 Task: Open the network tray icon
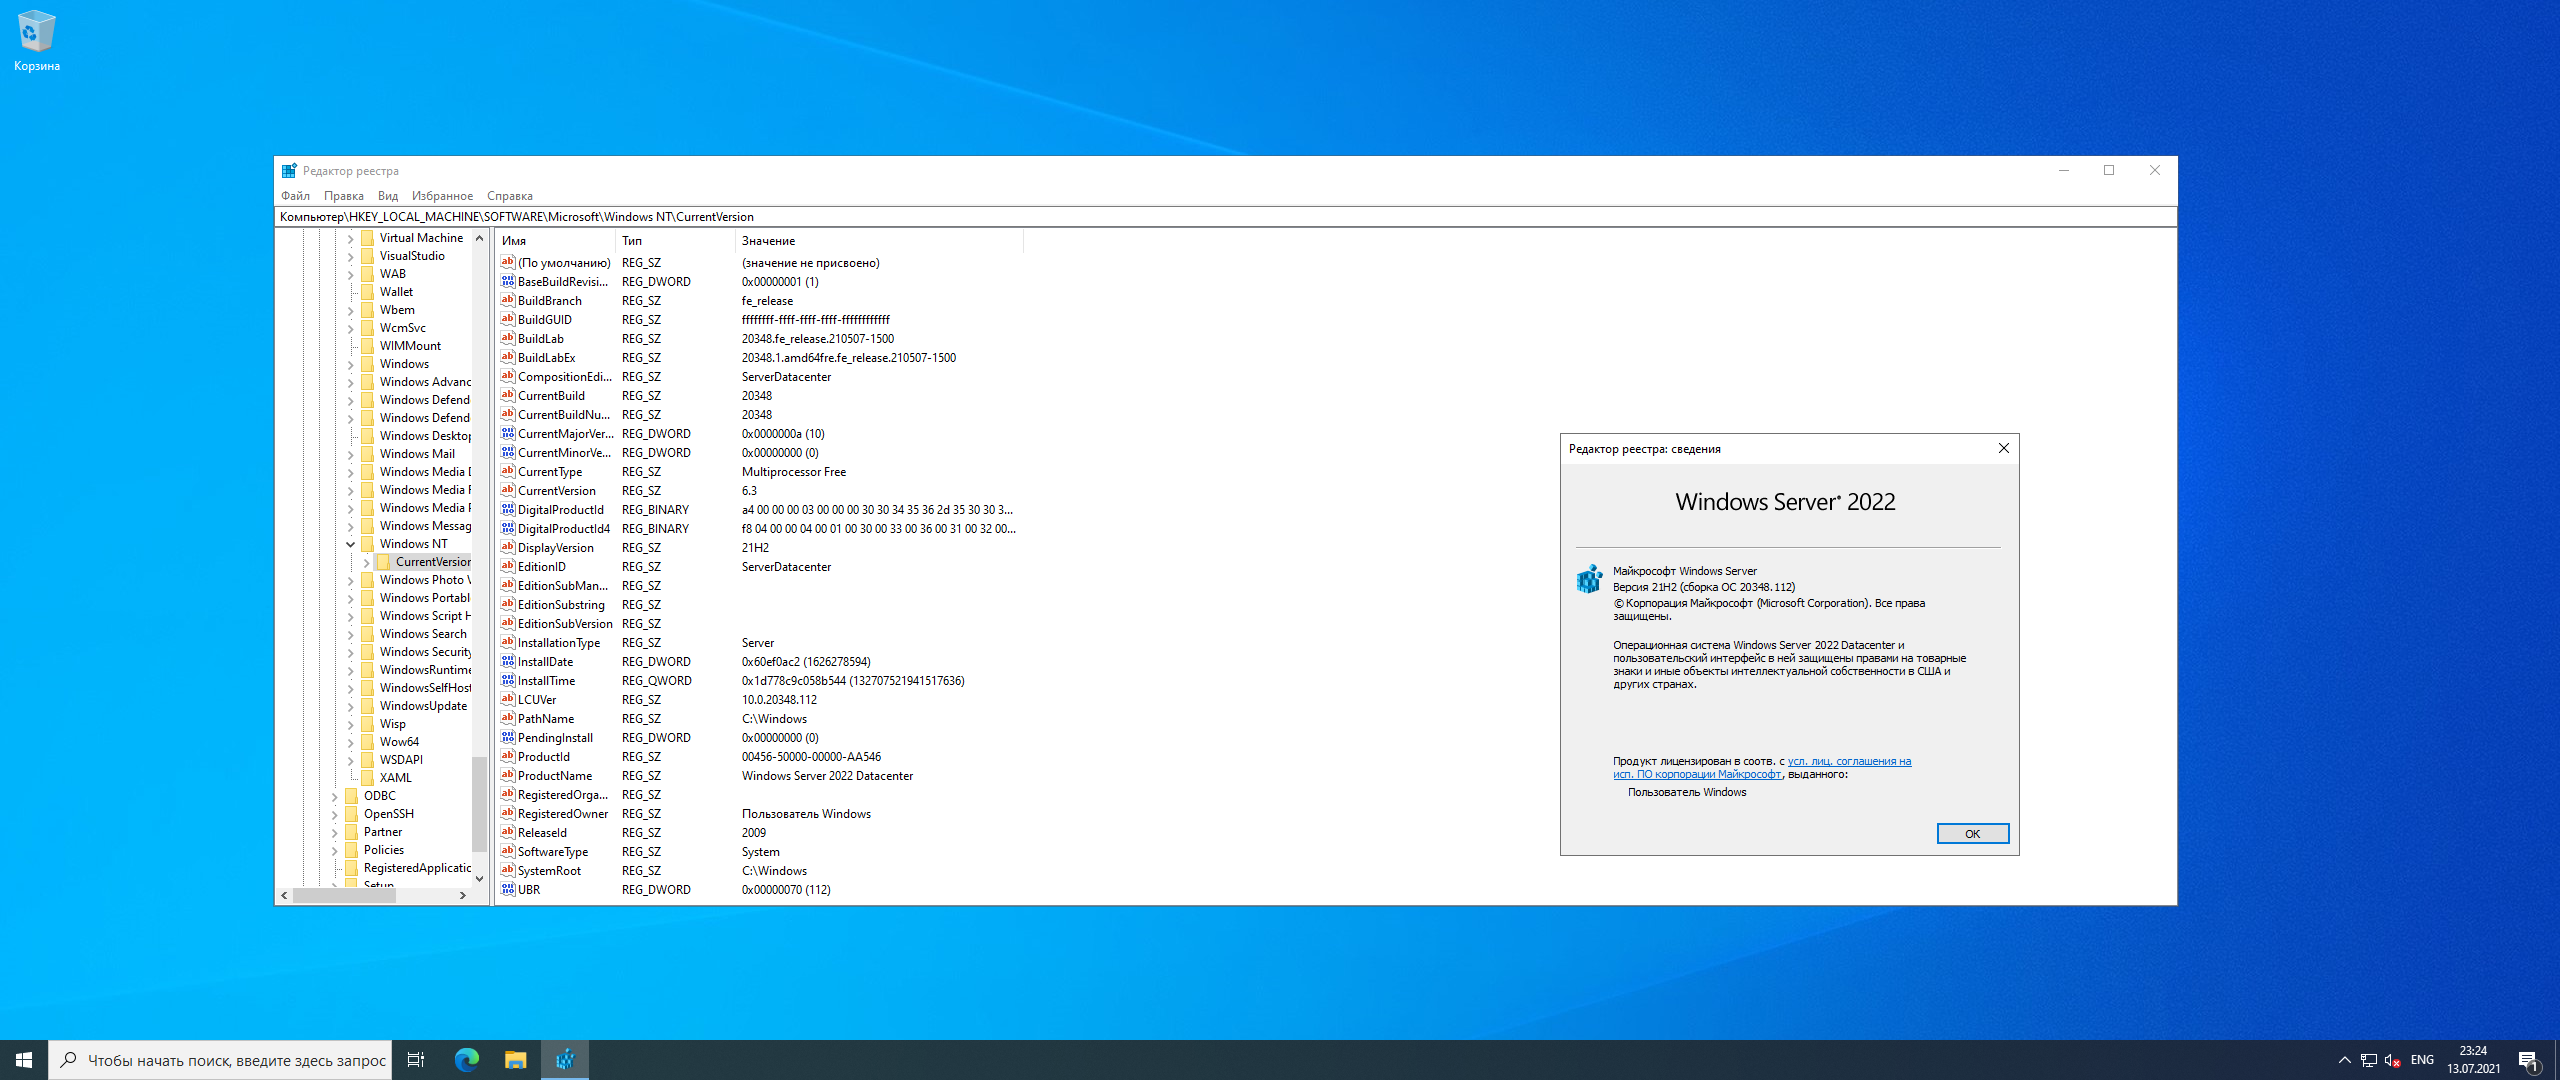[2368, 1060]
